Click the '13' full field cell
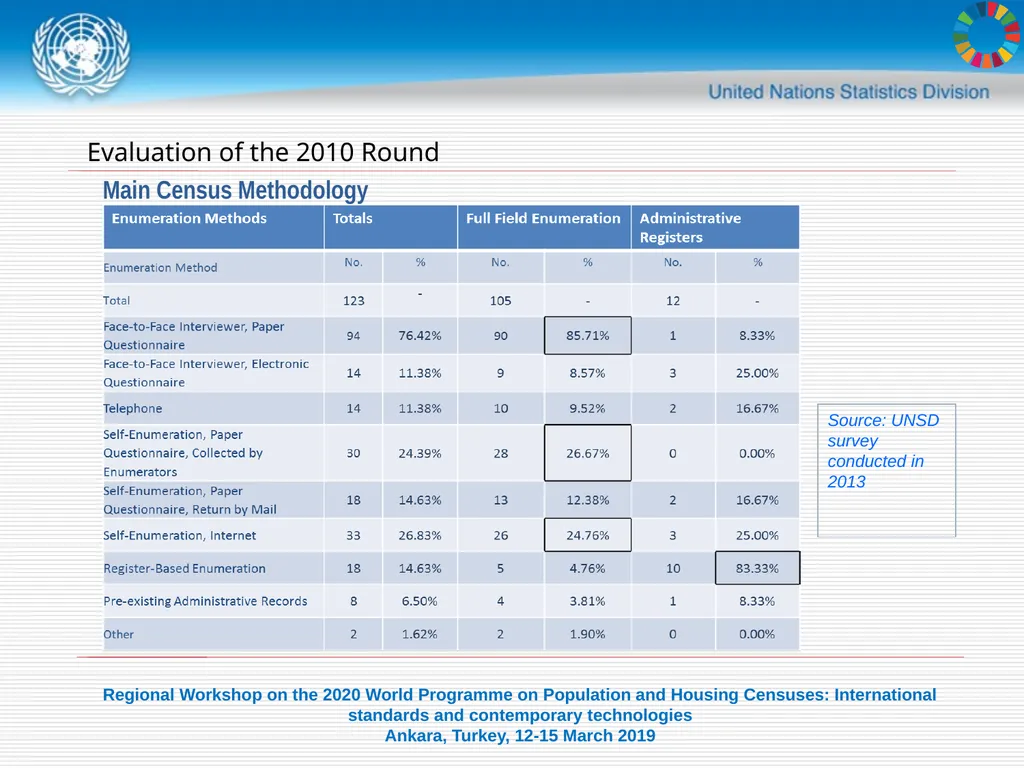This screenshot has height=768, width=1024. coord(500,500)
